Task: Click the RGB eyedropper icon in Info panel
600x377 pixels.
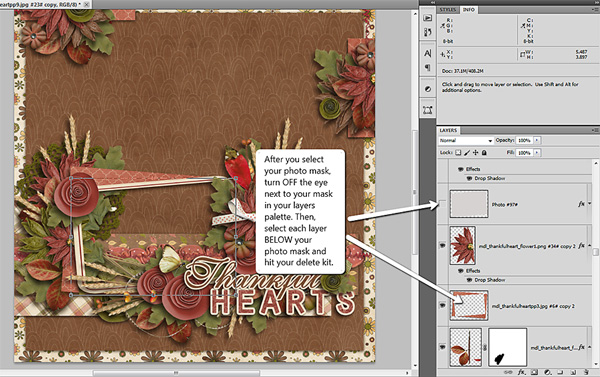Action: [x=443, y=26]
